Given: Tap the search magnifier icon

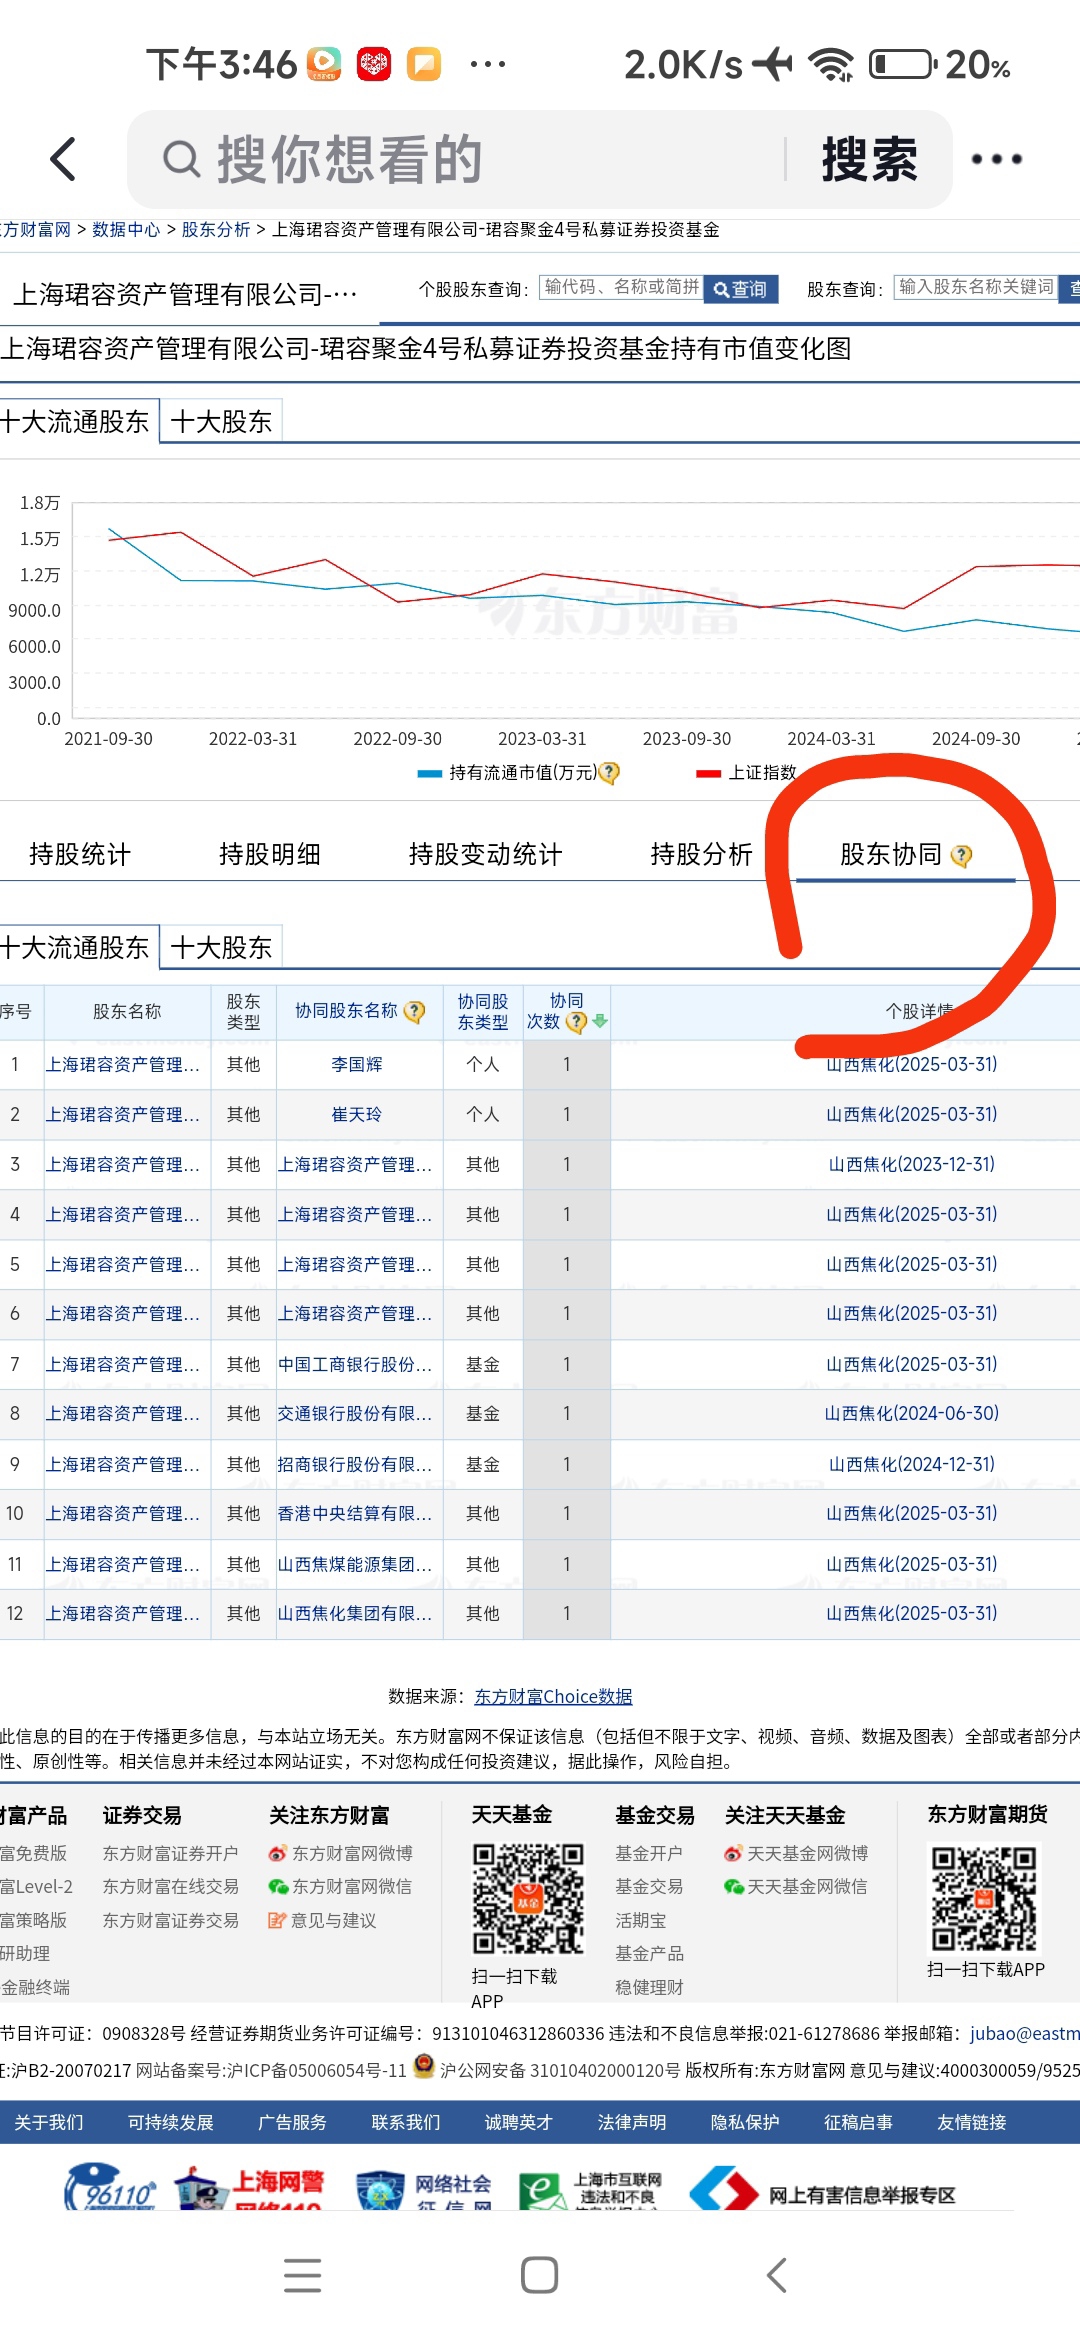Looking at the screenshot, I should pos(181,159).
